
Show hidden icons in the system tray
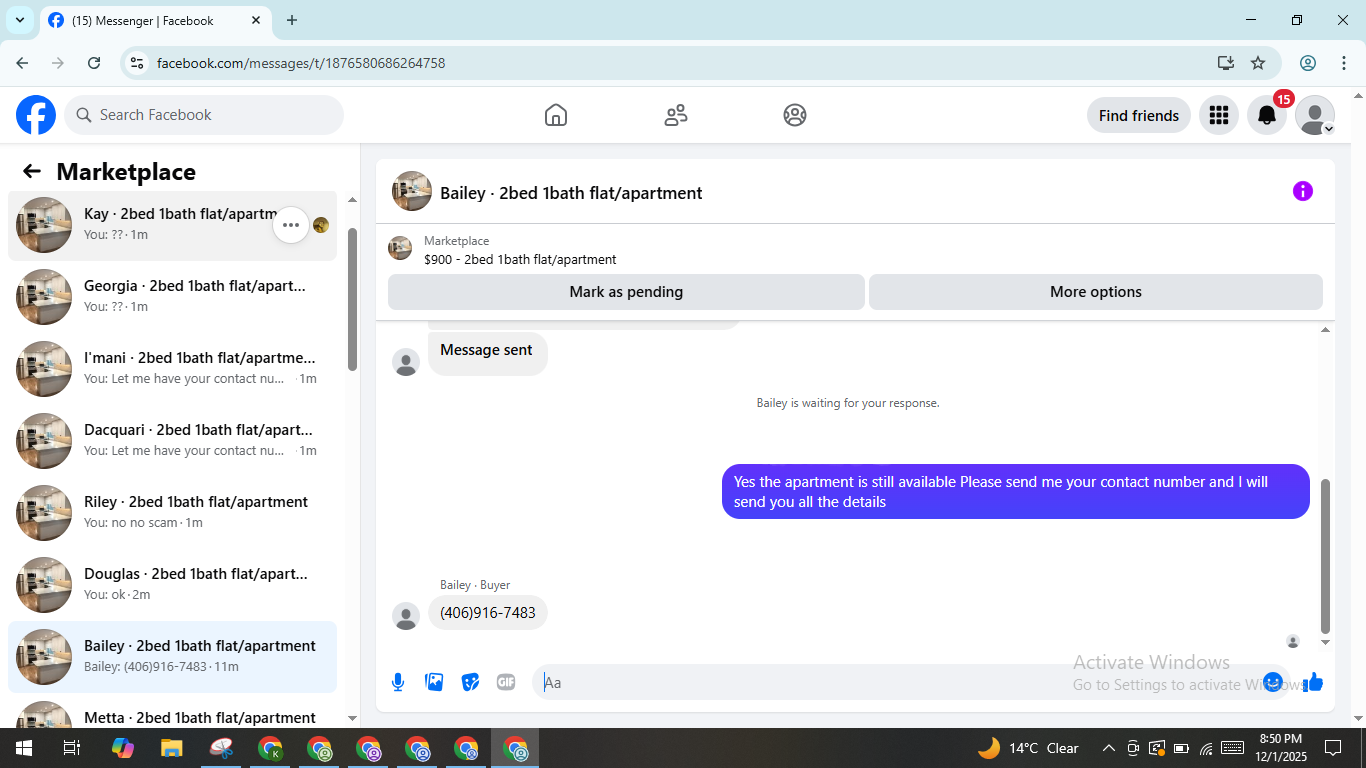pos(1108,748)
